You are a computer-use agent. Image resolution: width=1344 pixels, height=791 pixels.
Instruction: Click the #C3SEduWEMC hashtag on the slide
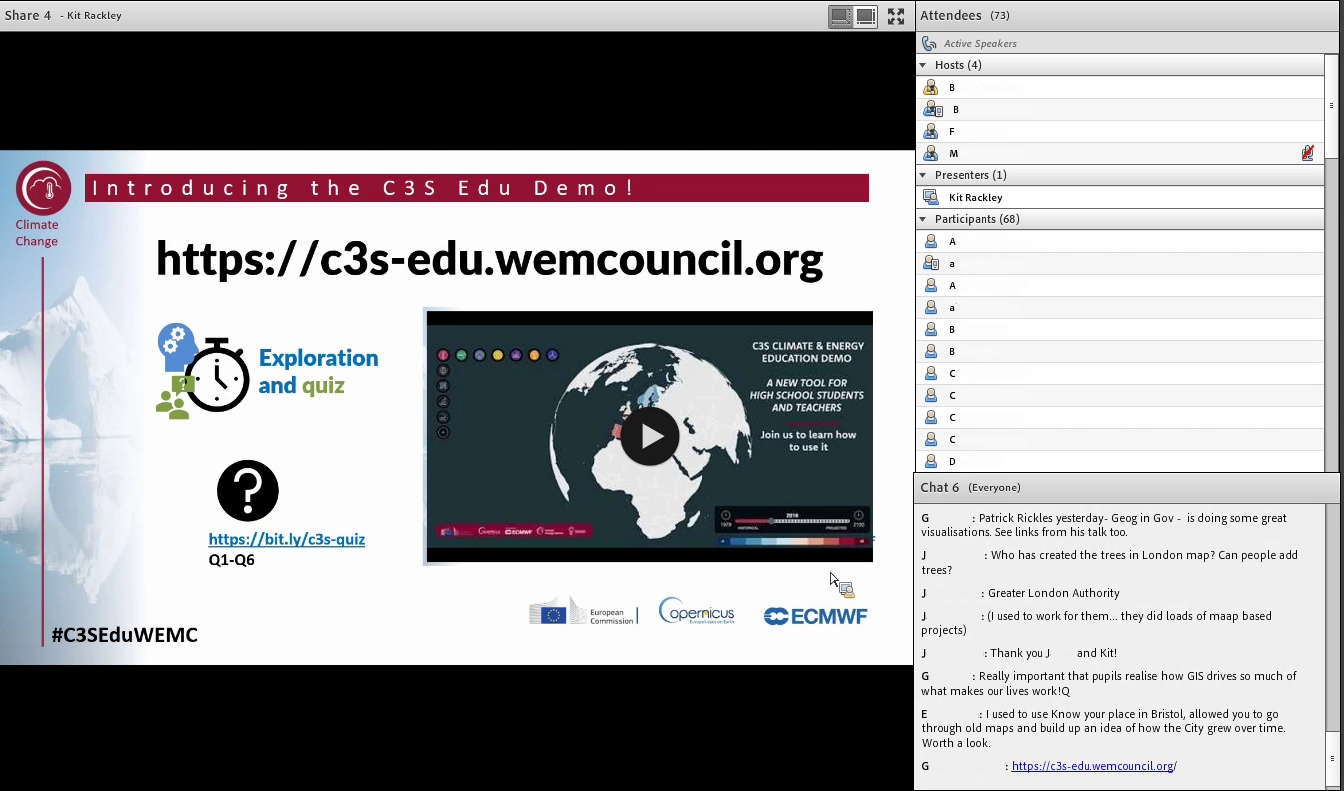[x=125, y=635]
